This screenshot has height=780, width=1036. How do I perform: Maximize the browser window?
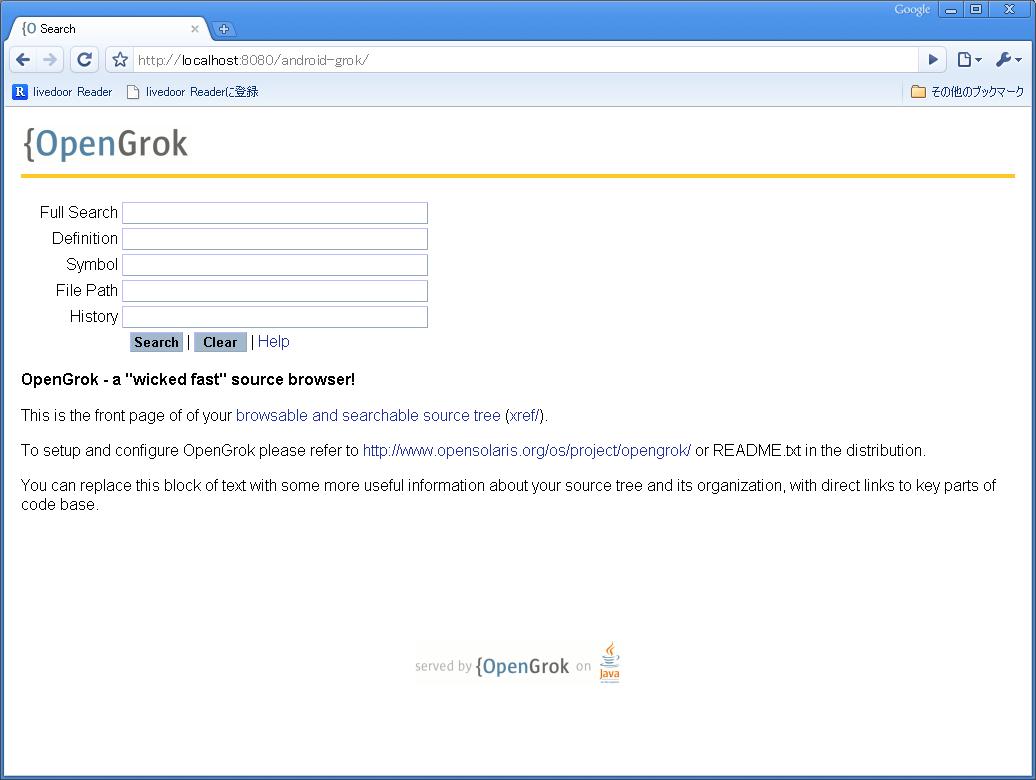tap(975, 9)
